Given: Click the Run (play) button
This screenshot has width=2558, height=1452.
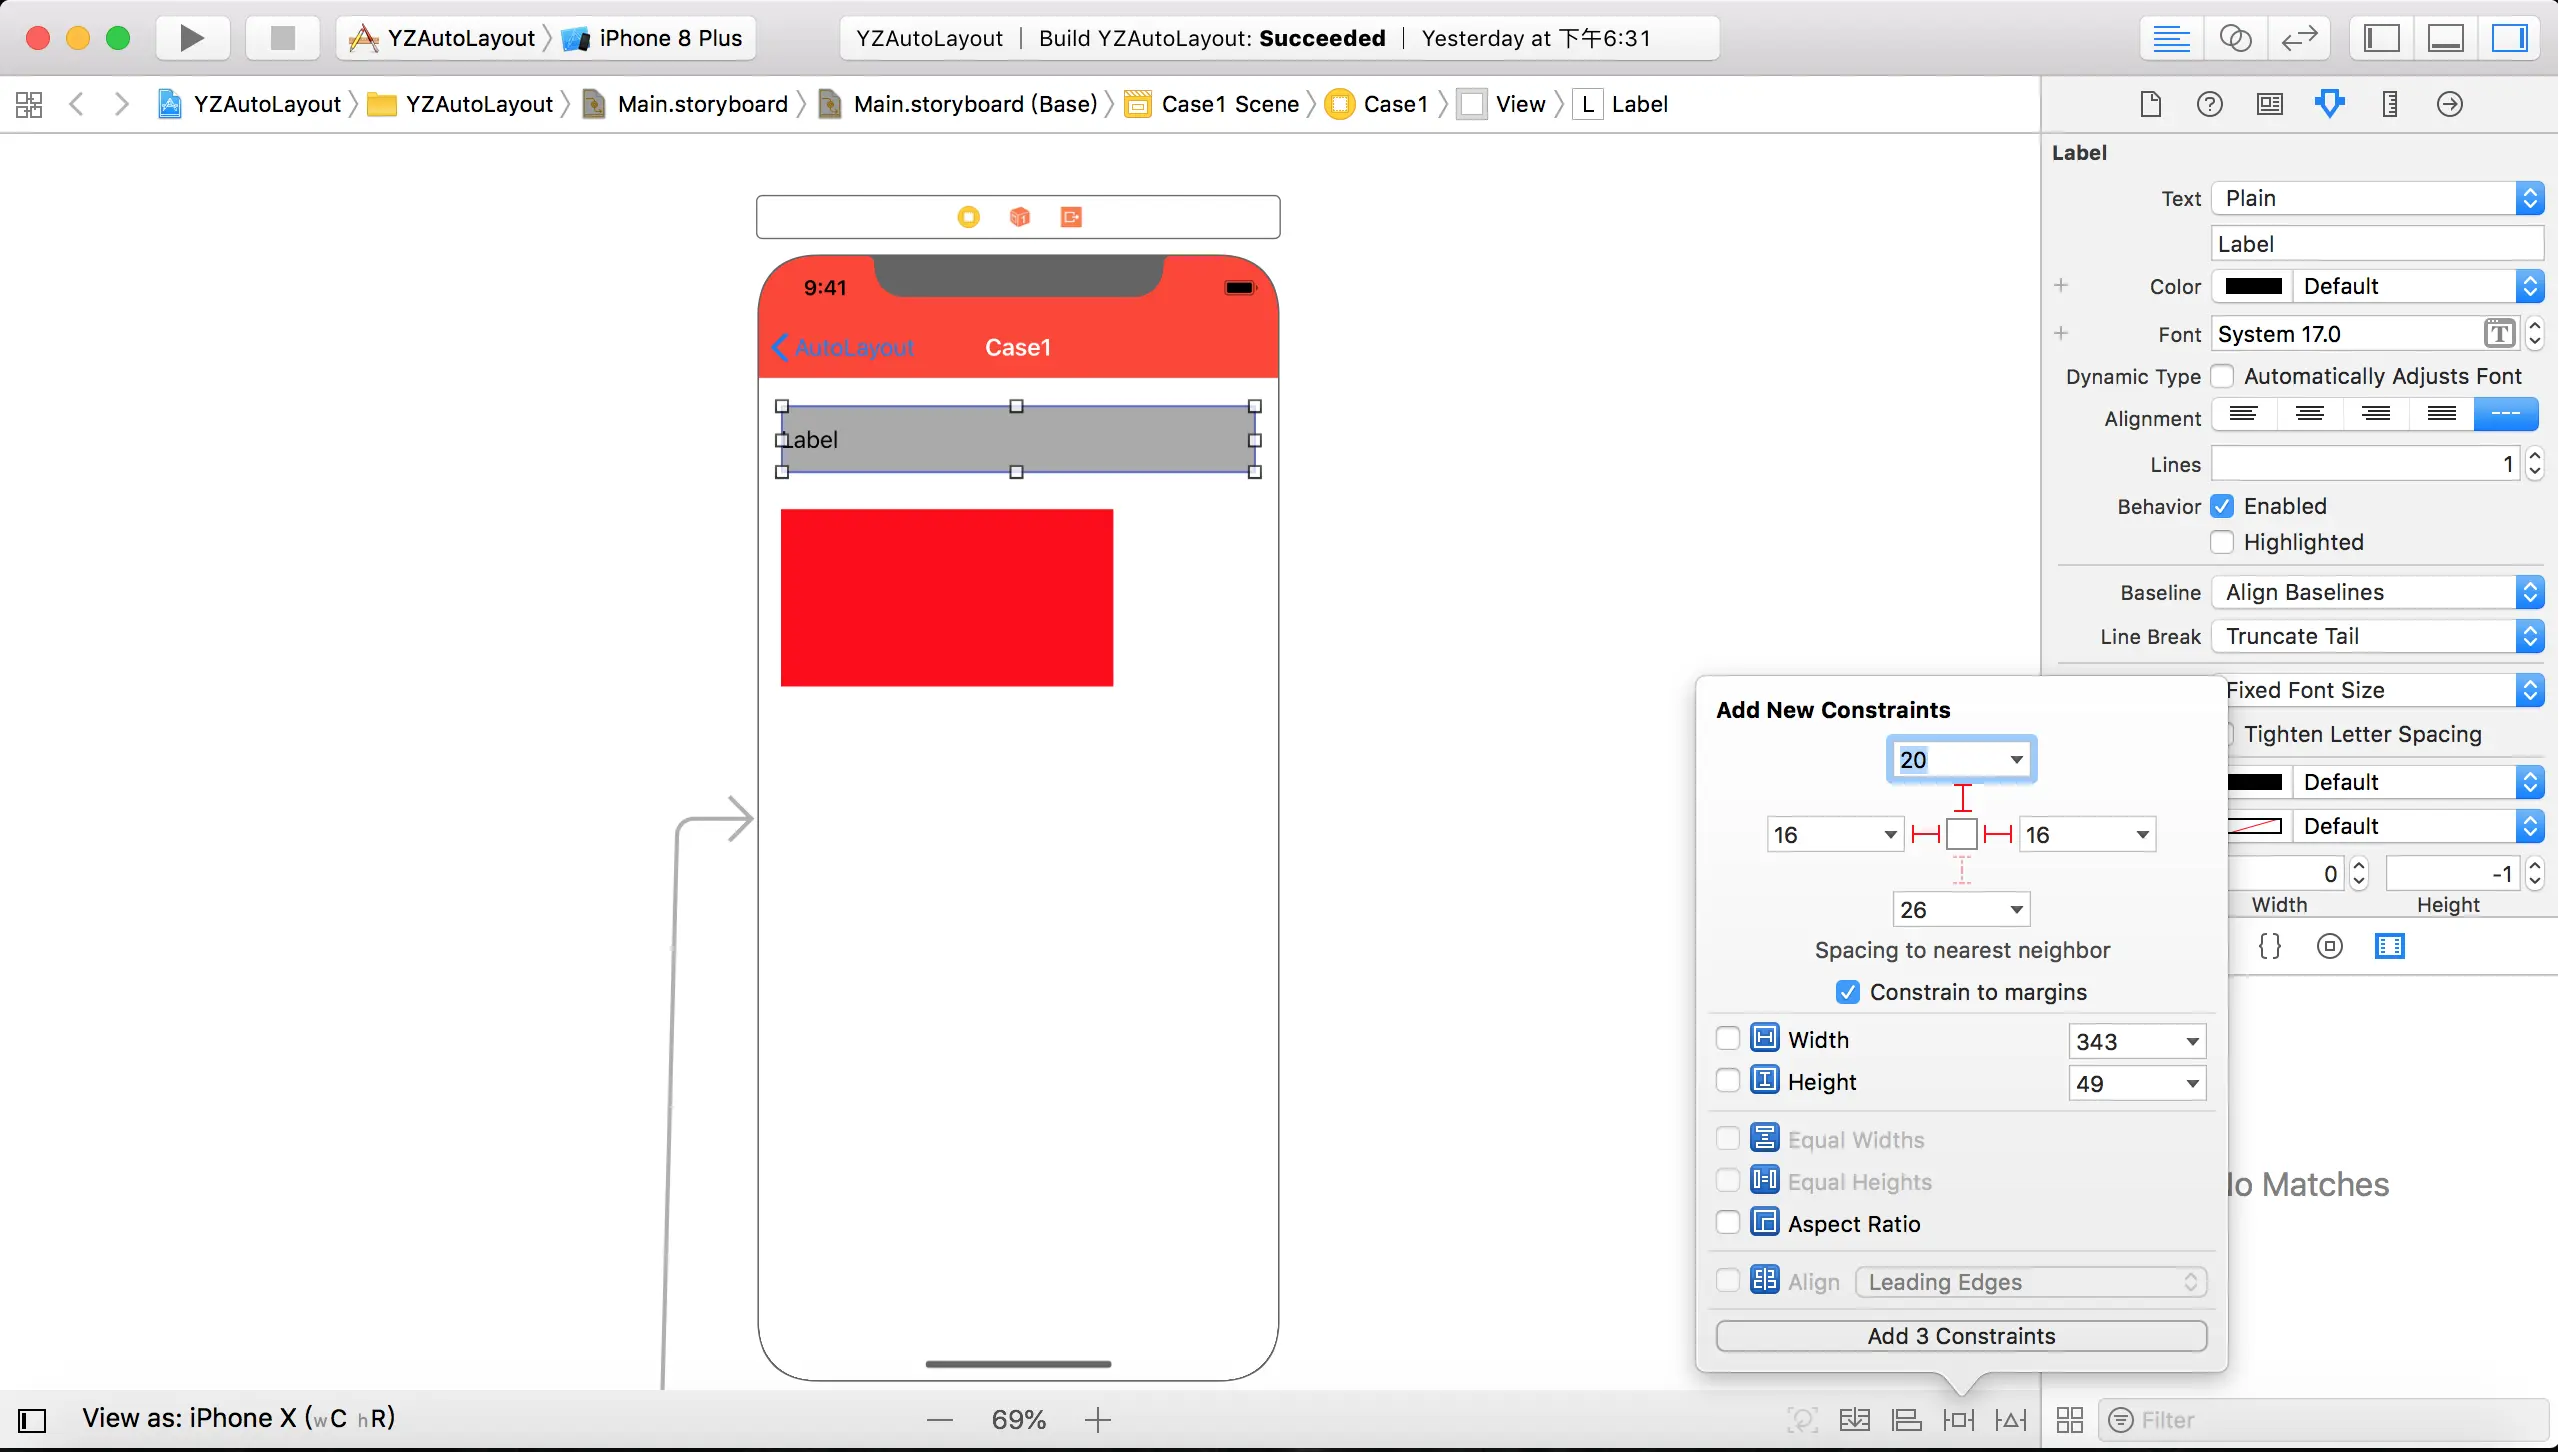Looking at the screenshot, I should (x=191, y=38).
